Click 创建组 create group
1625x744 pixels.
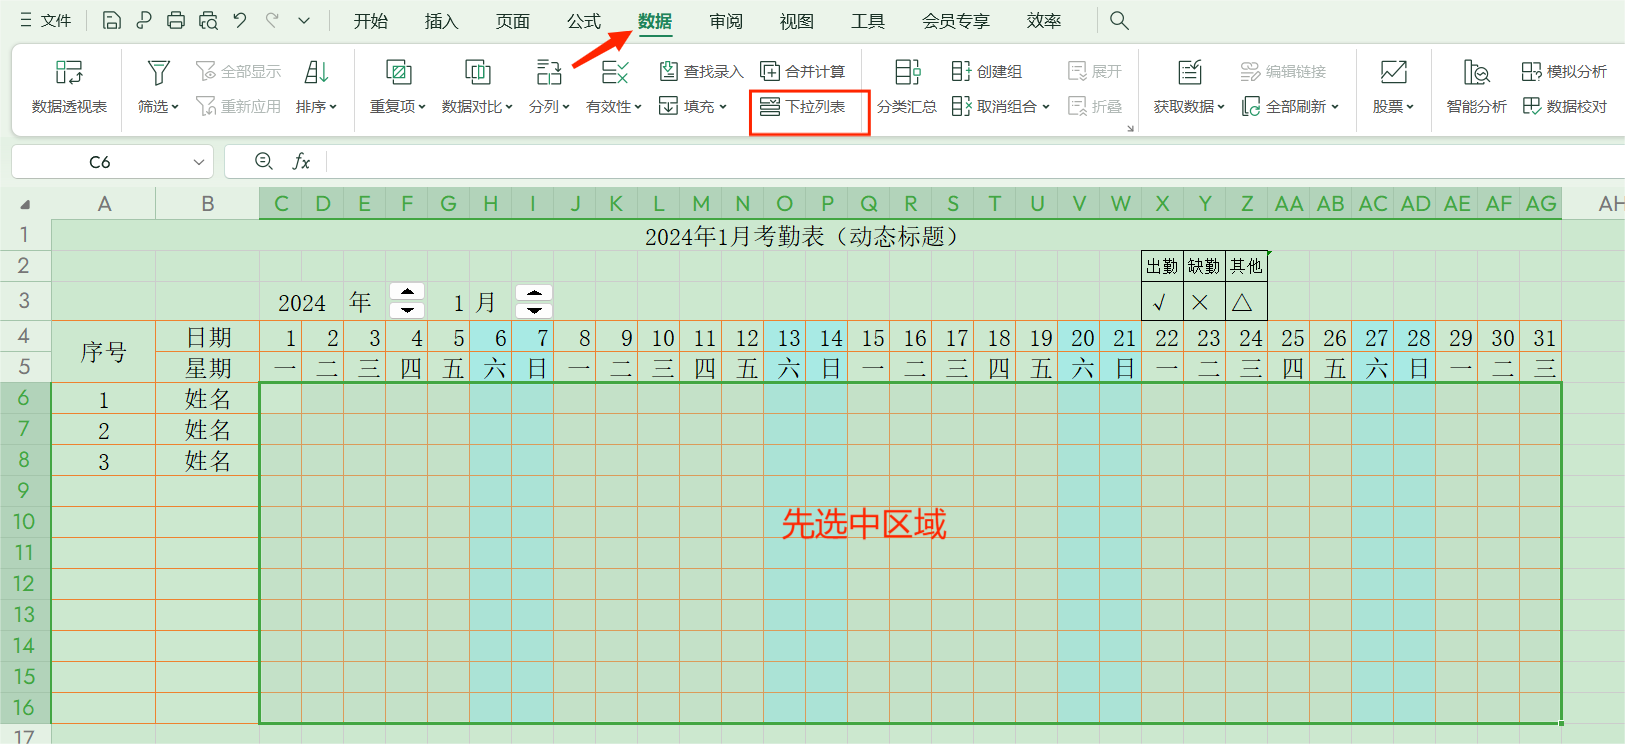pyautogui.click(x=986, y=71)
